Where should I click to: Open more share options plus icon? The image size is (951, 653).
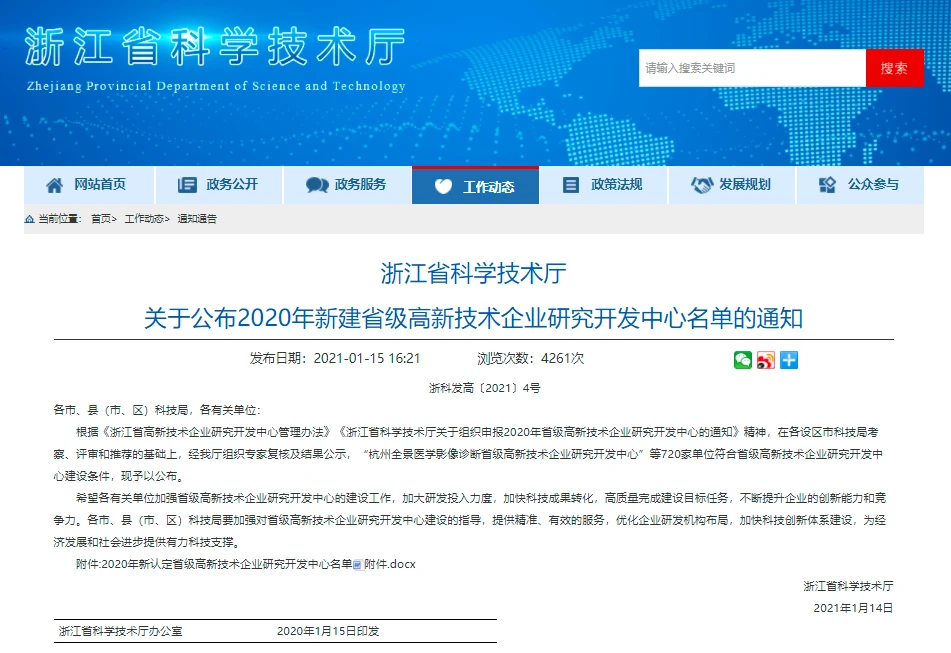click(x=789, y=360)
